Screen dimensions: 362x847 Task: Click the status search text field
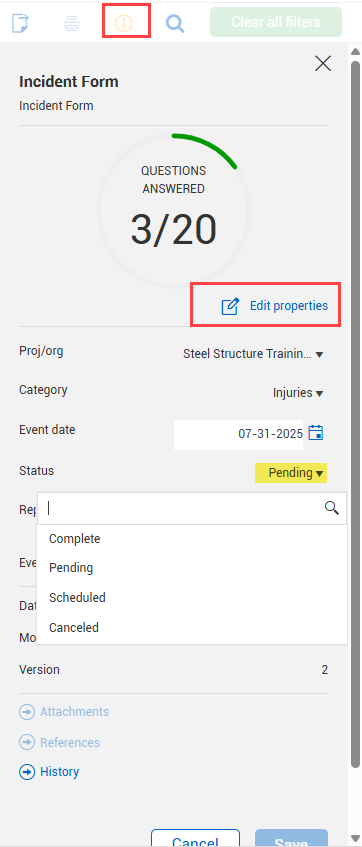point(184,508)
